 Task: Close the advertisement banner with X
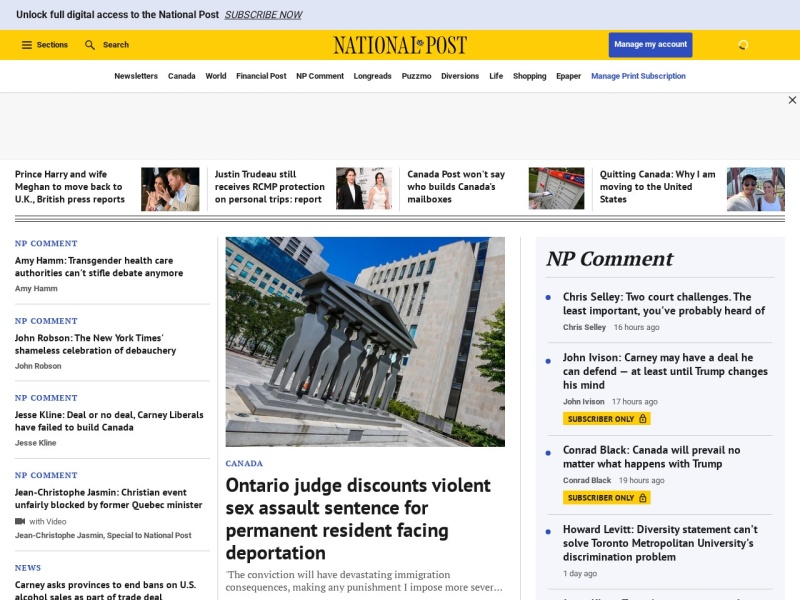click(x=792, y=100)
